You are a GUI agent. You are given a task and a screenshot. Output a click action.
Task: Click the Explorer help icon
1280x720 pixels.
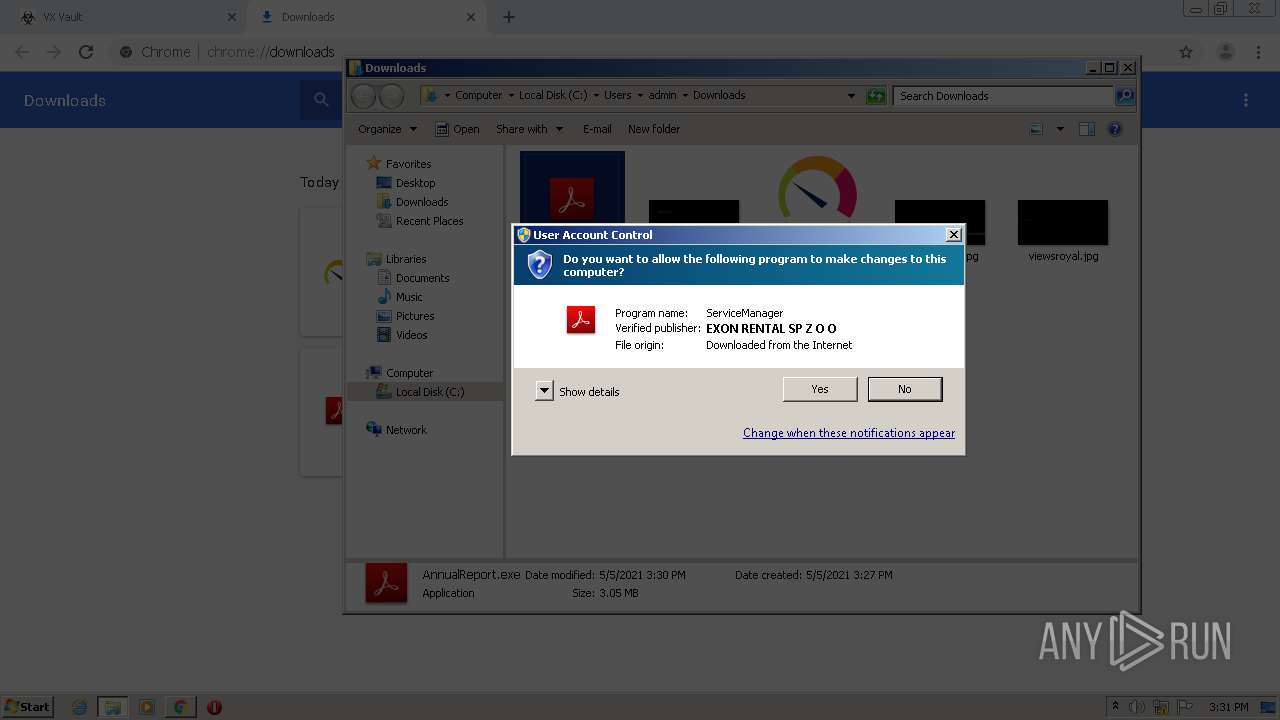click(1115, 129)
